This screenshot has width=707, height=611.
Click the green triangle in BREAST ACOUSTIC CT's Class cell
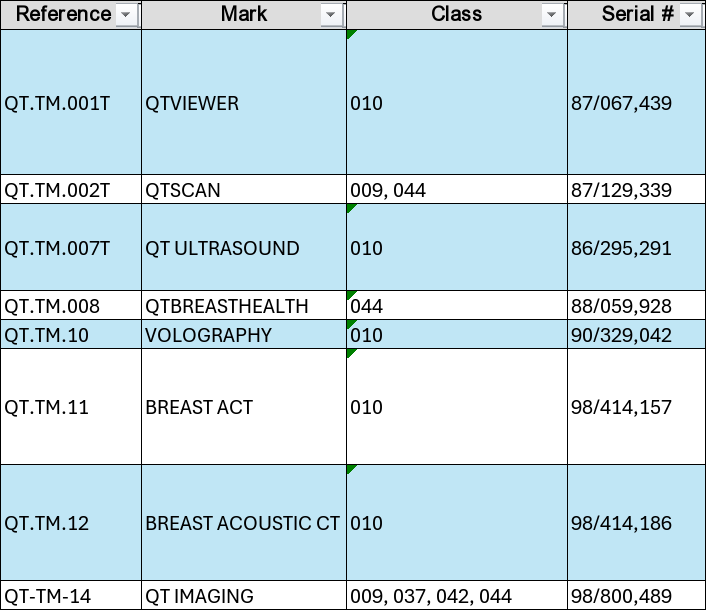pos(351,470)
